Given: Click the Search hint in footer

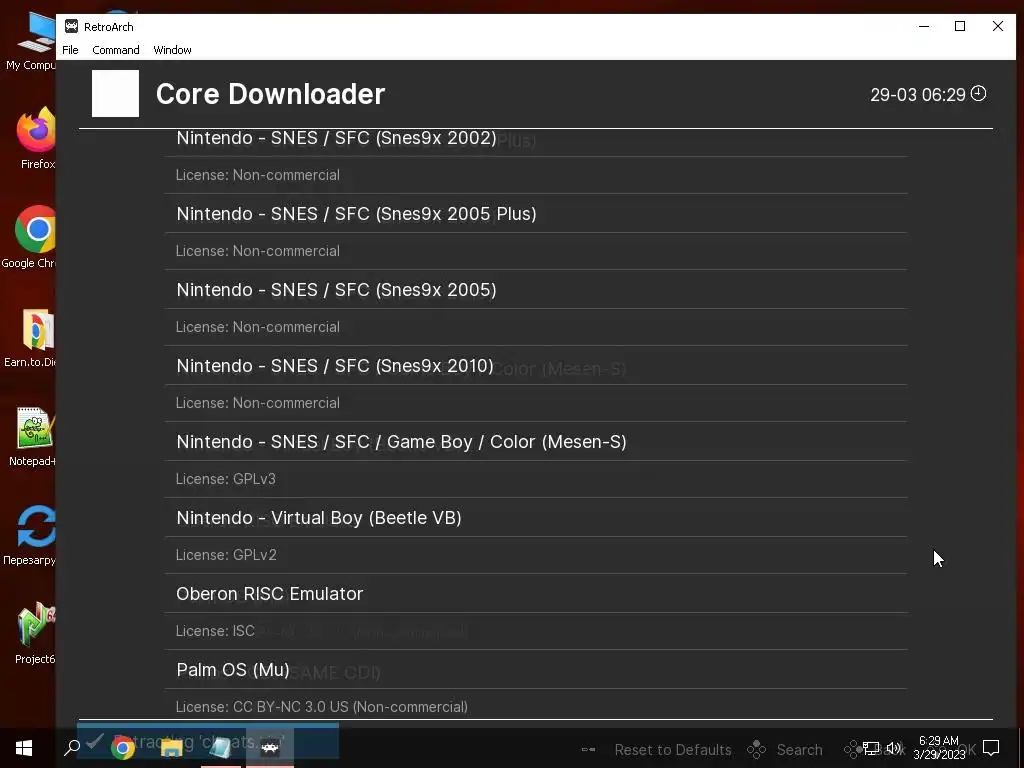Looking at the screenshot, I should (x=799, y=750).
